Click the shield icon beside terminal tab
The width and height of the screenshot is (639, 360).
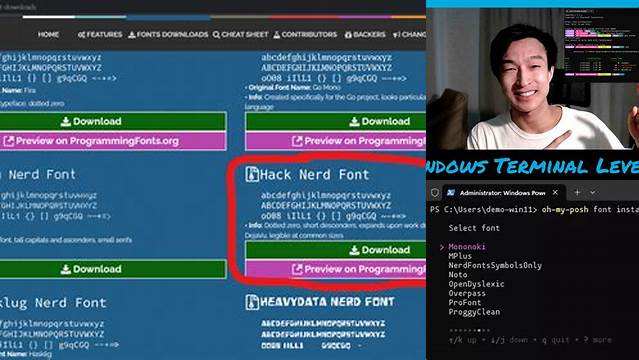coord(435,192)
